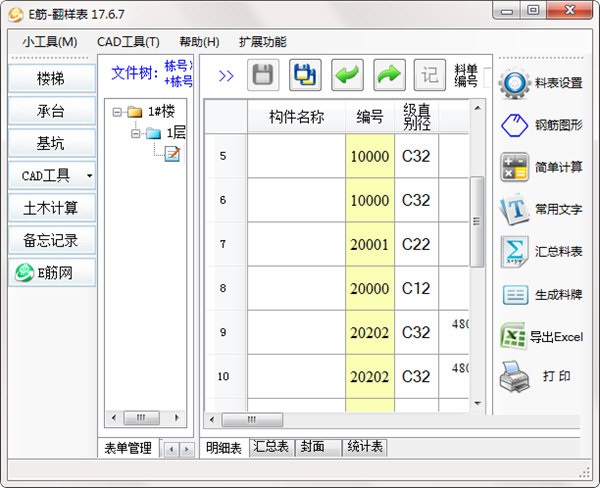The image size is (600, 488).
Task: Click the E筋 app icon in title bar
Action: [16, 15]
